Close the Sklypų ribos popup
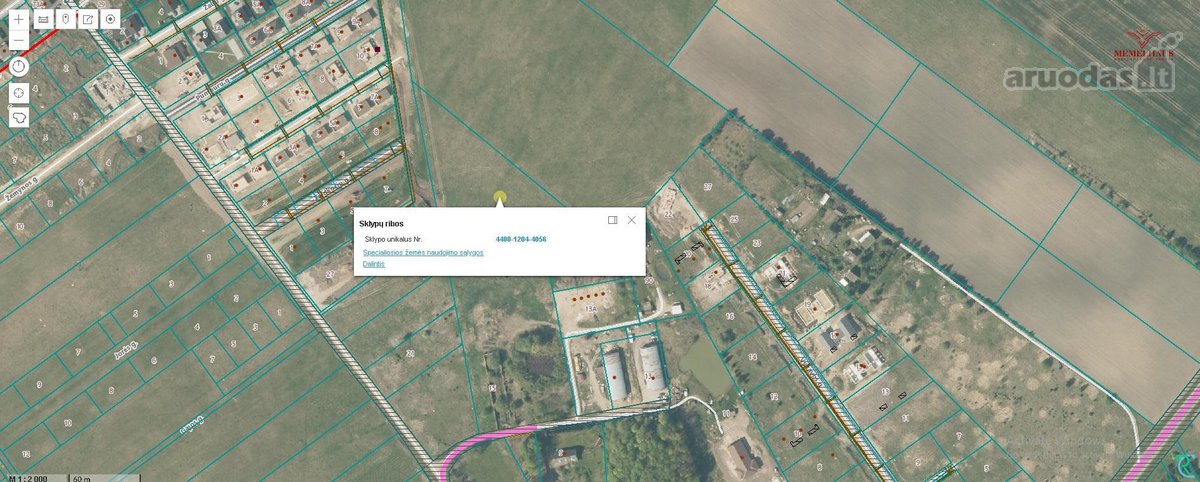 (x=632, y=220)
